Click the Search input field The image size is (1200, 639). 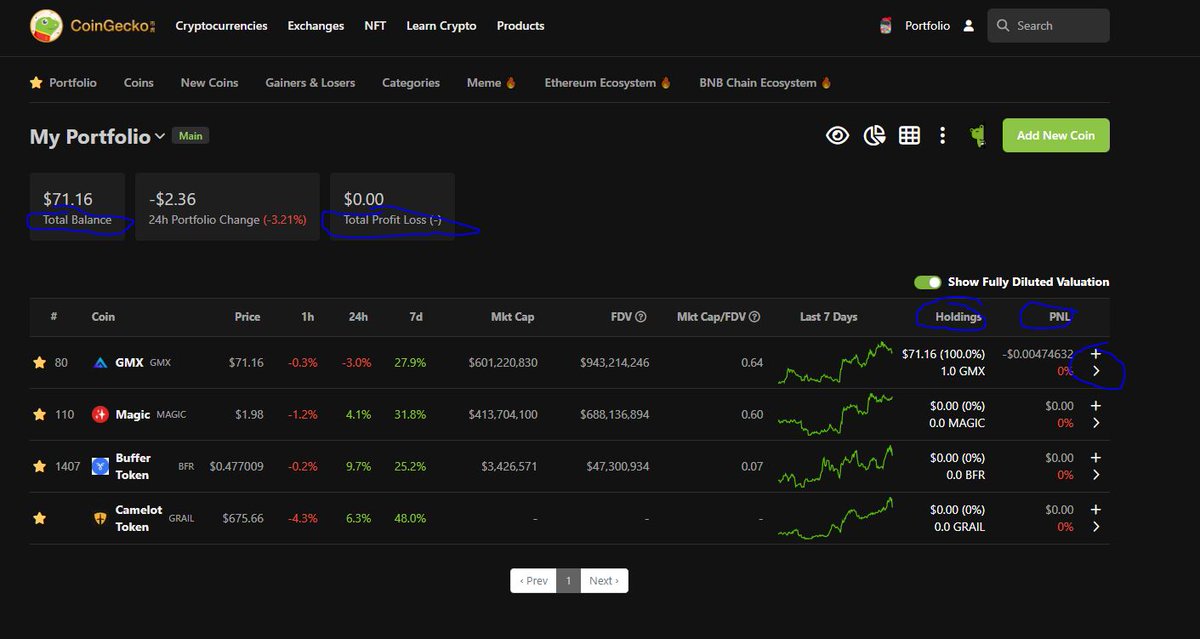click(1048, 26)
